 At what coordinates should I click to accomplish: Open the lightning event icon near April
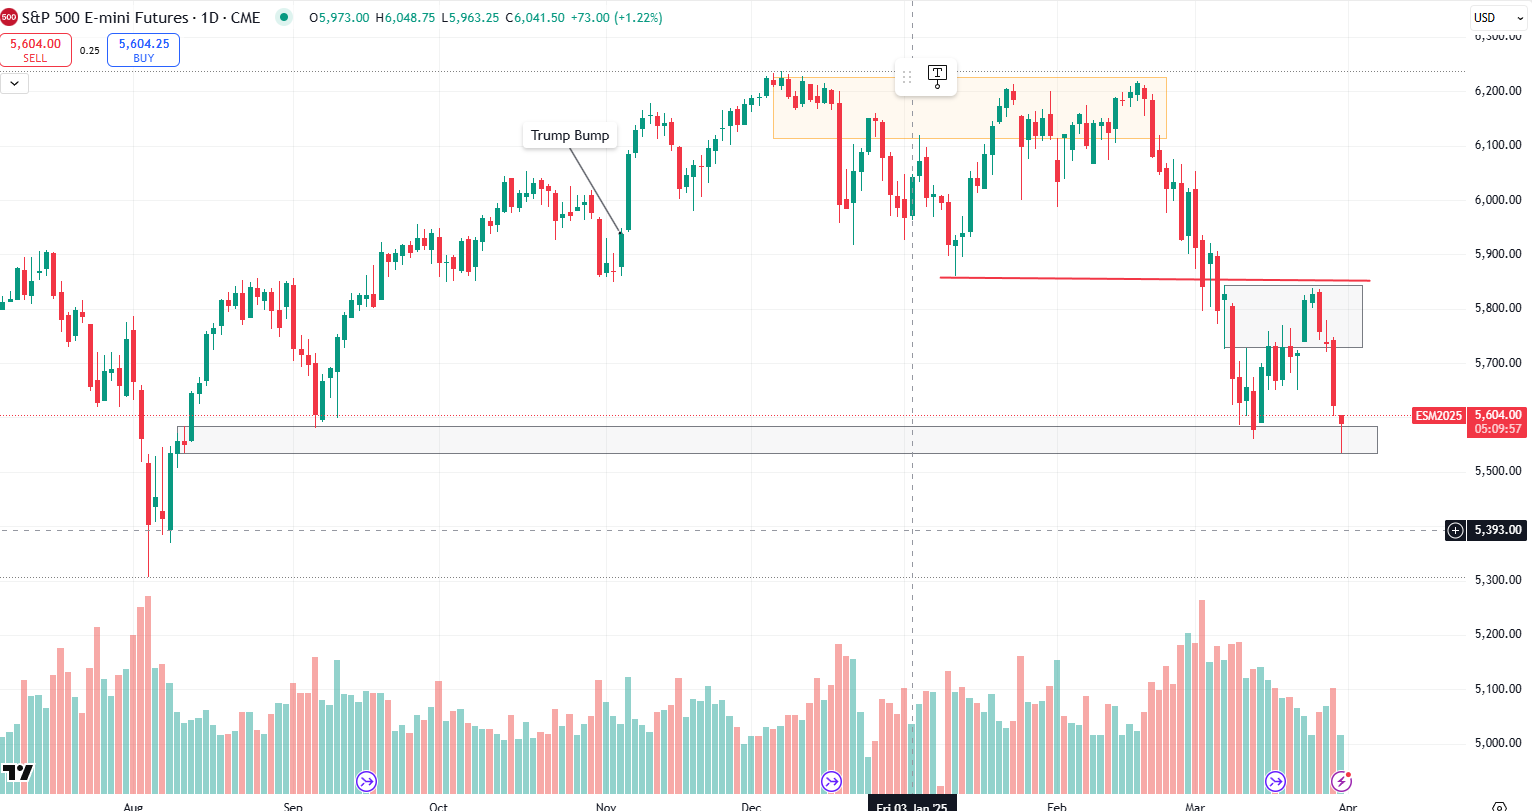[x=1342, y=780]
